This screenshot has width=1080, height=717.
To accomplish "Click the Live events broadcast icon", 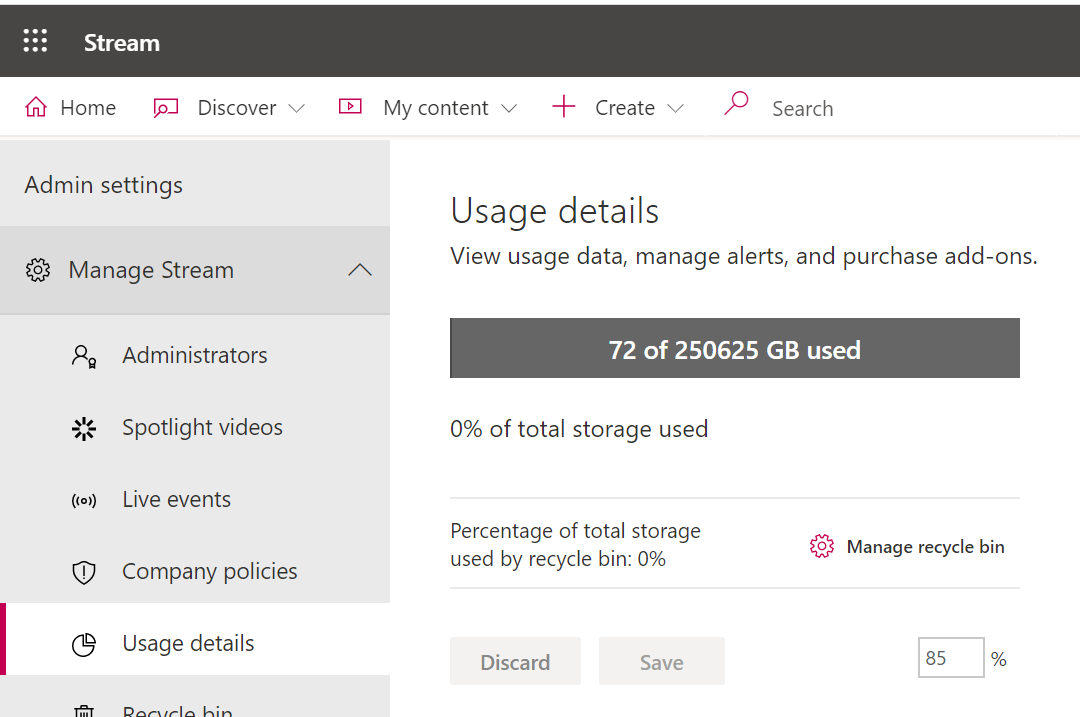I will pos(83,499).
